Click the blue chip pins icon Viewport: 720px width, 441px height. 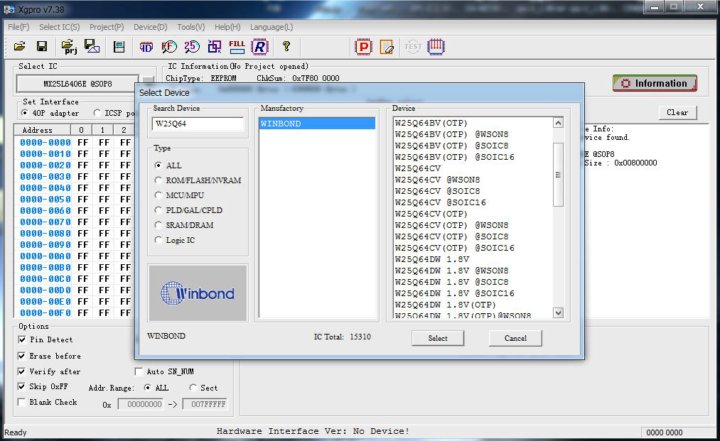click(x=436, y=46)
